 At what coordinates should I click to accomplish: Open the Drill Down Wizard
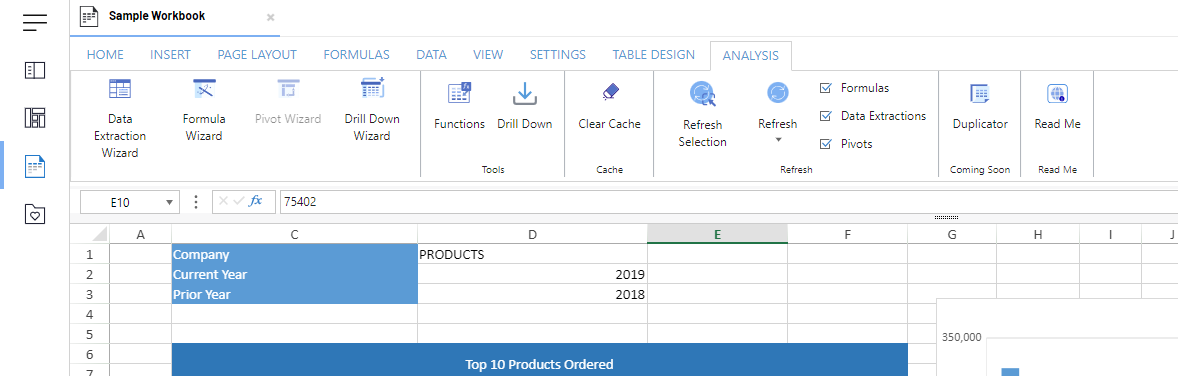click(x=372, y=110)
